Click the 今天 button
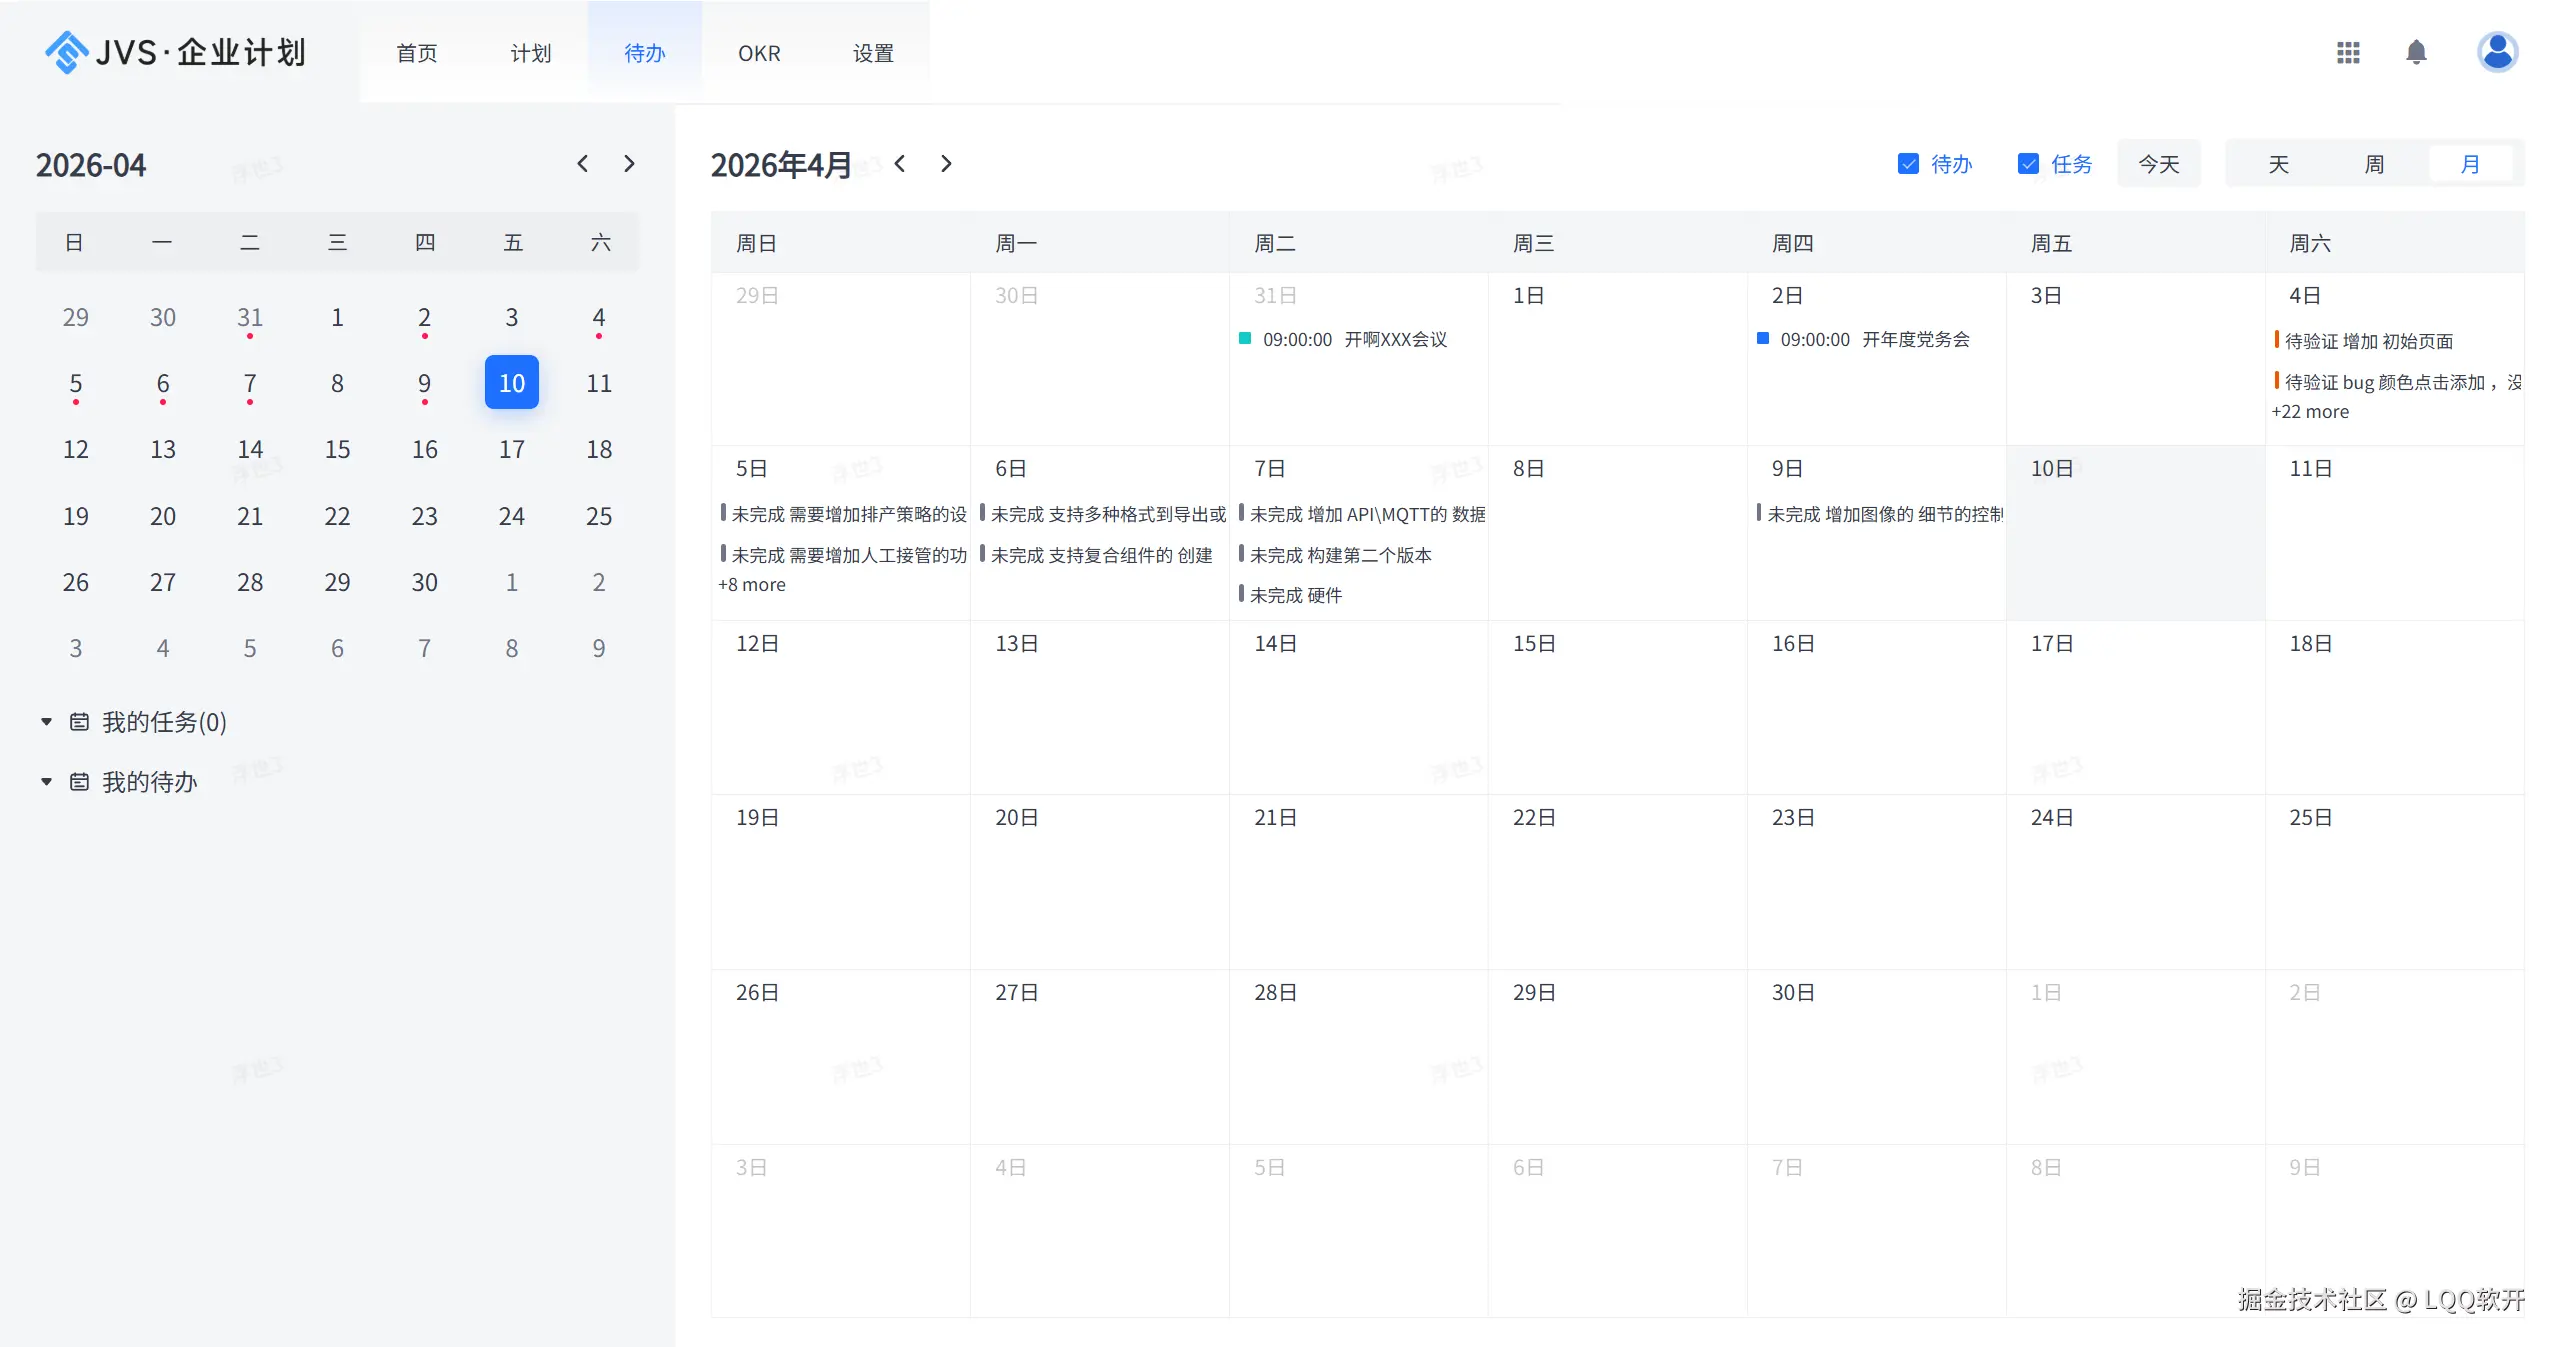Screen dimensions: 2559x1347 coord(2158,164)
